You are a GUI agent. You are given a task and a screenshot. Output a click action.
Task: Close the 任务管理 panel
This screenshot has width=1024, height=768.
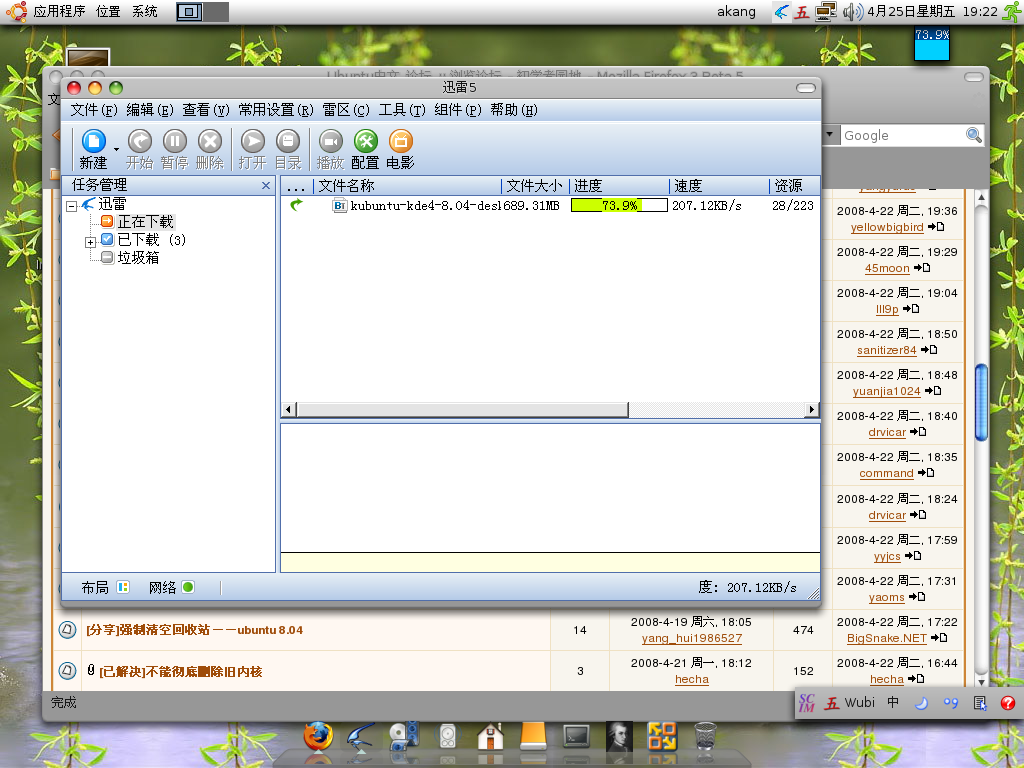point(266,185)
